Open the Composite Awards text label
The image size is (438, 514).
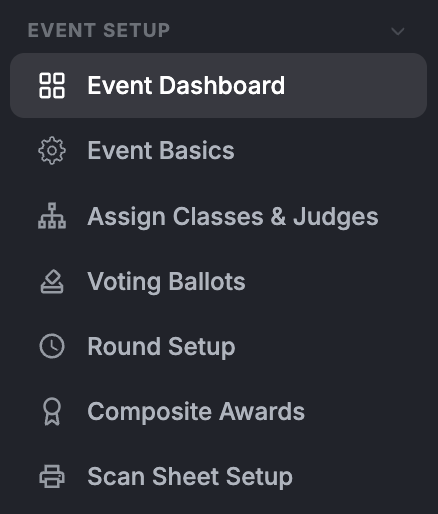196,412
